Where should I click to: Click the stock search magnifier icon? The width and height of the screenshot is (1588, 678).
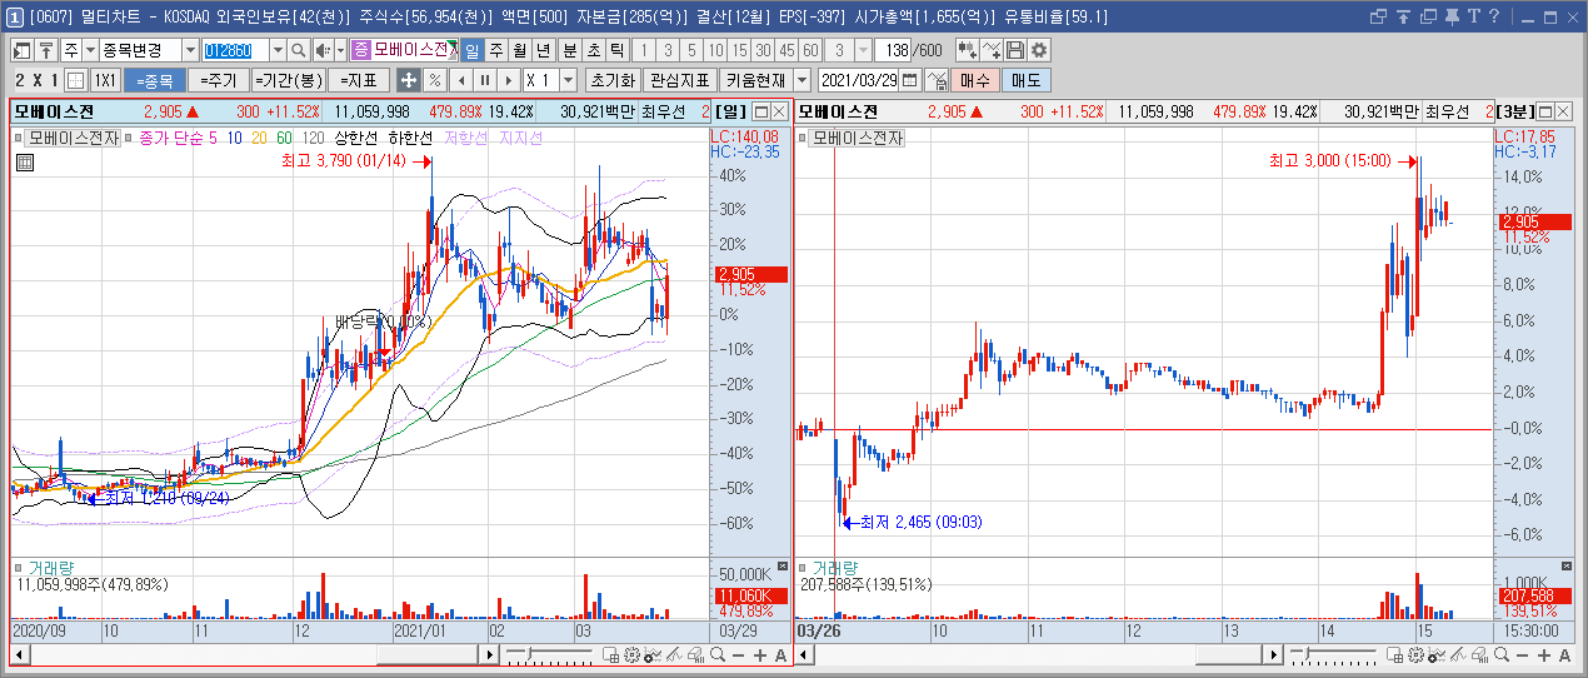[x=298, y=50]
